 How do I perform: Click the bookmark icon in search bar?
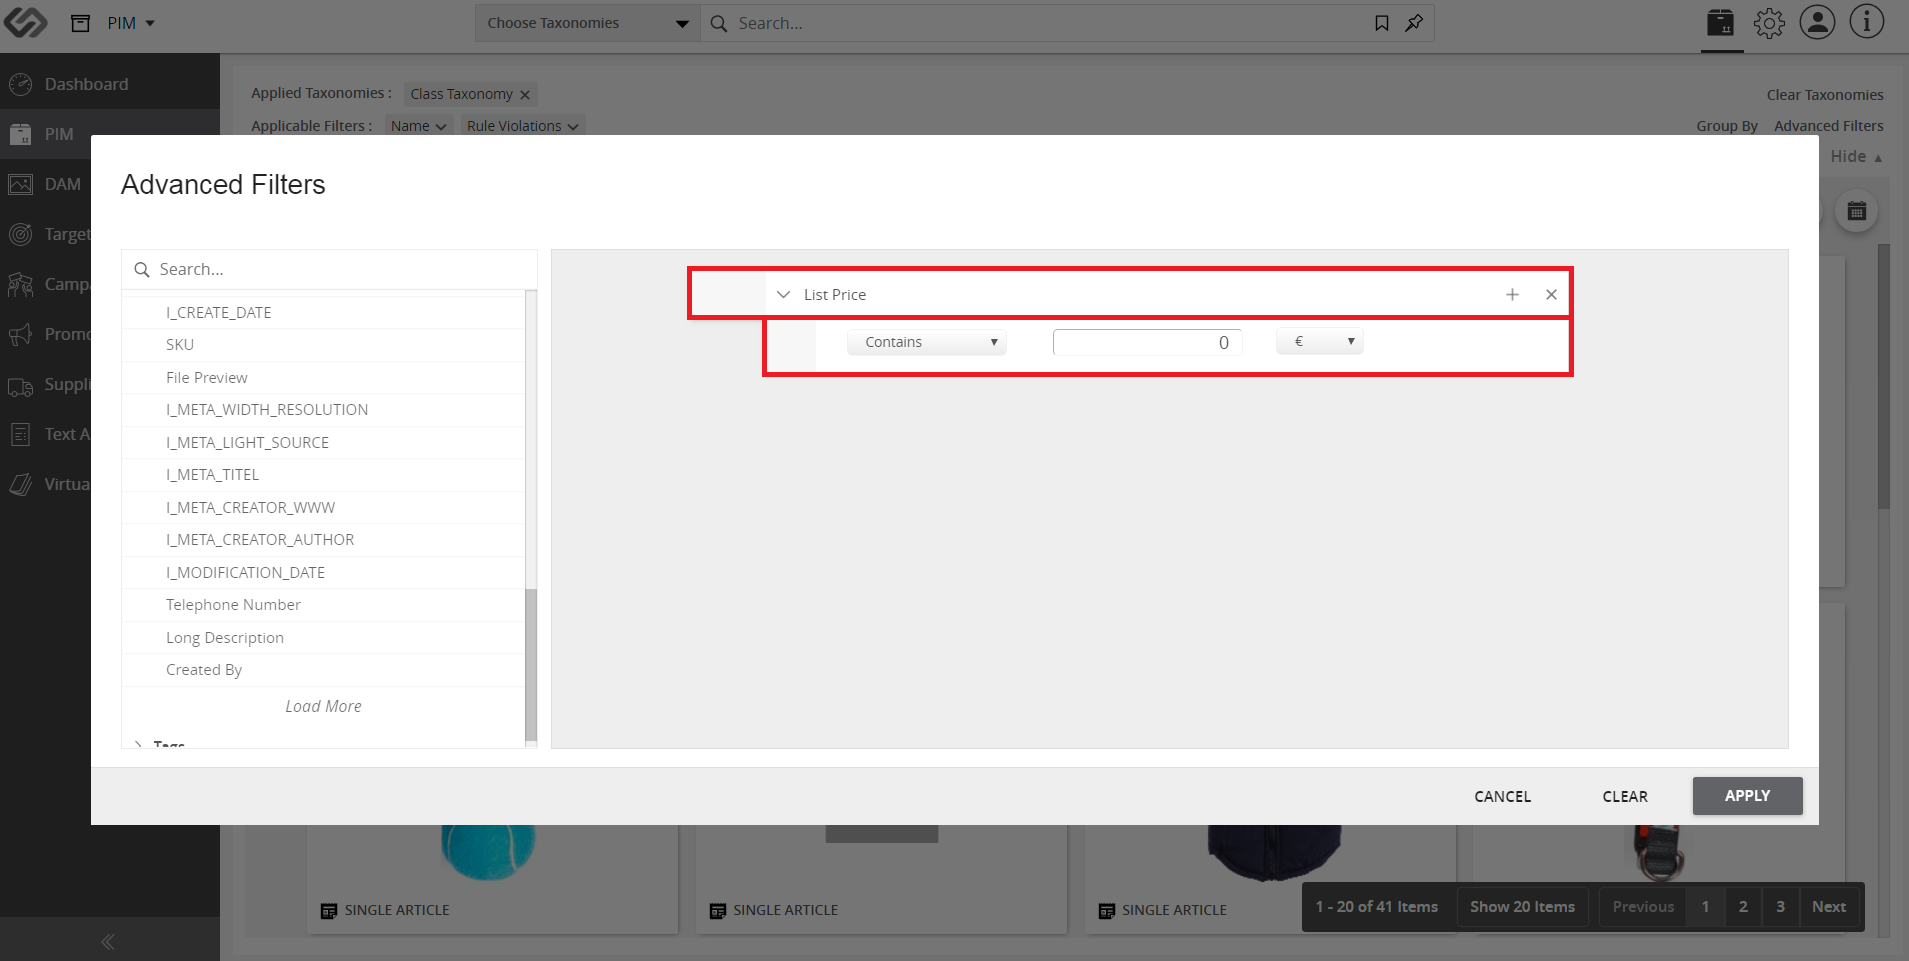coord(1382,23)
